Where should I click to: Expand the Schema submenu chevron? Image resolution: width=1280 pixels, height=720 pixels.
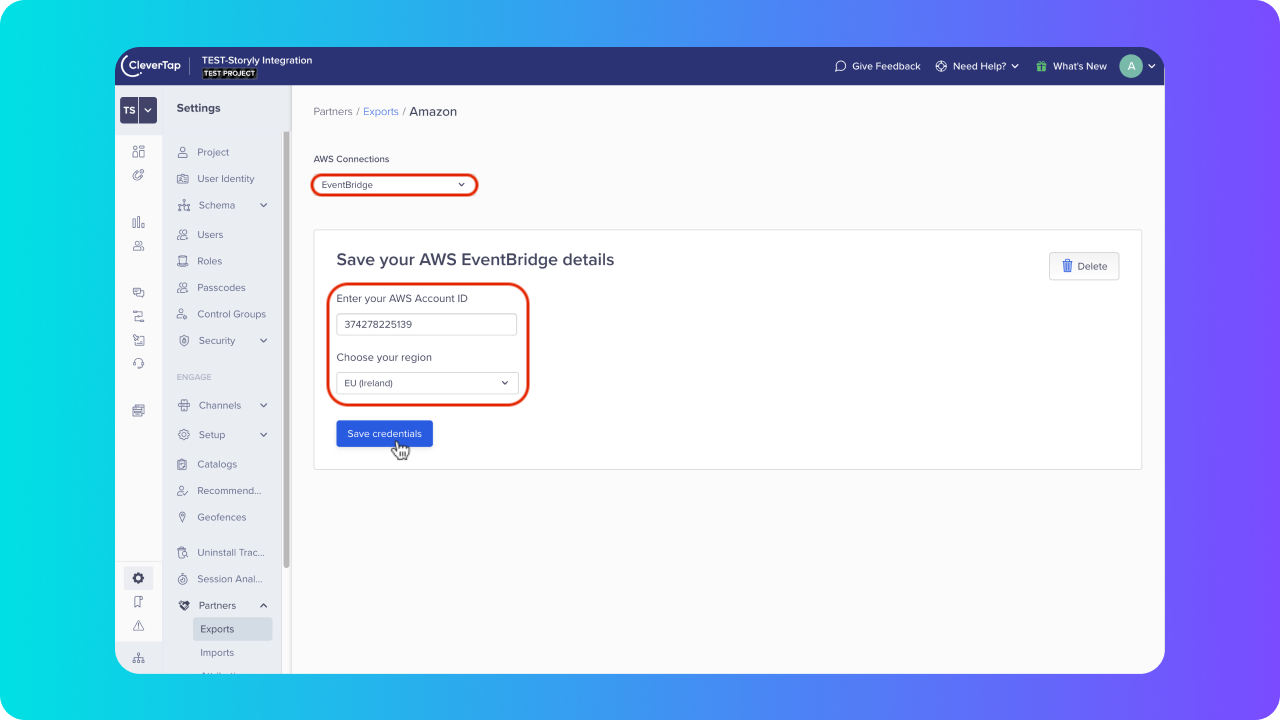(x=264, y=205)
